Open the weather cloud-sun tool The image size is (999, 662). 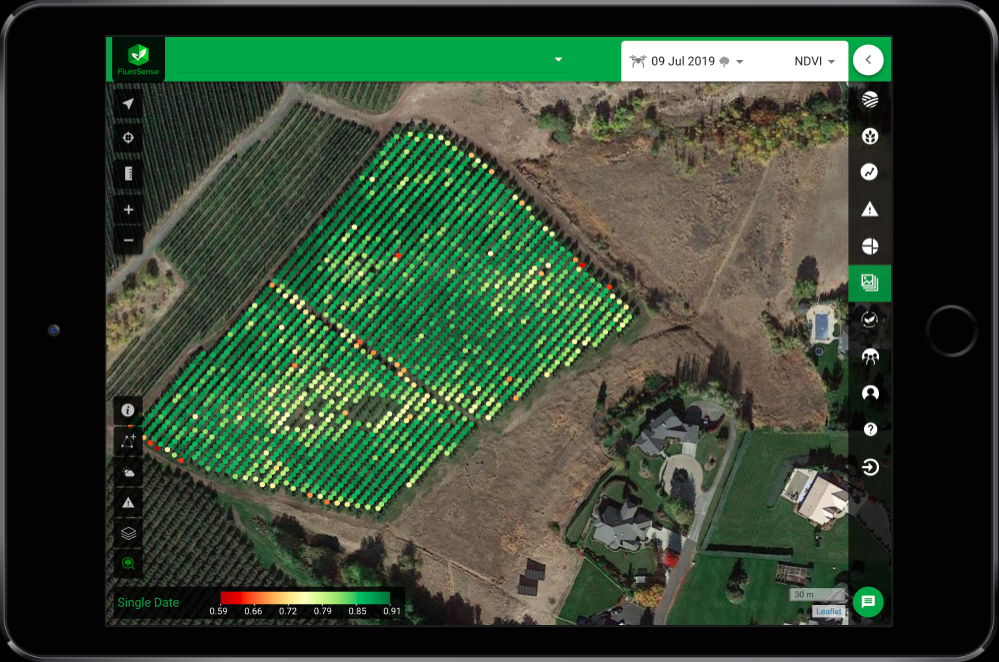tap(128, 472)
